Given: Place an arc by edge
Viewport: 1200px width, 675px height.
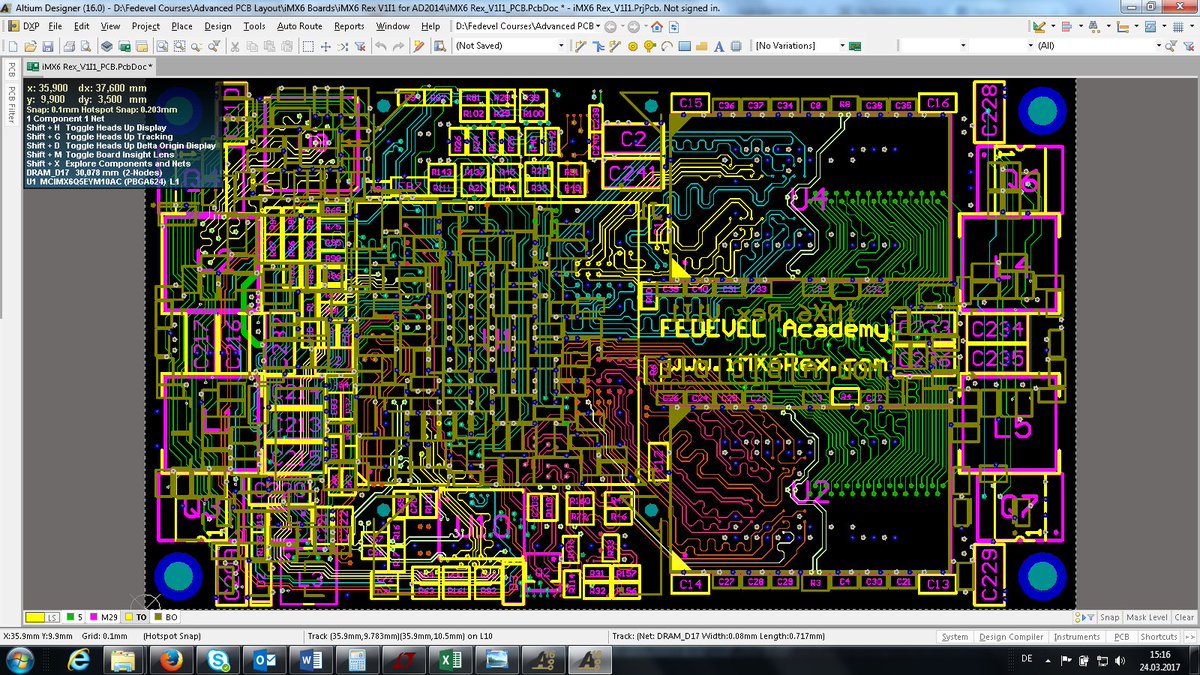Looking at the screenshot, I should coord(667,46).
